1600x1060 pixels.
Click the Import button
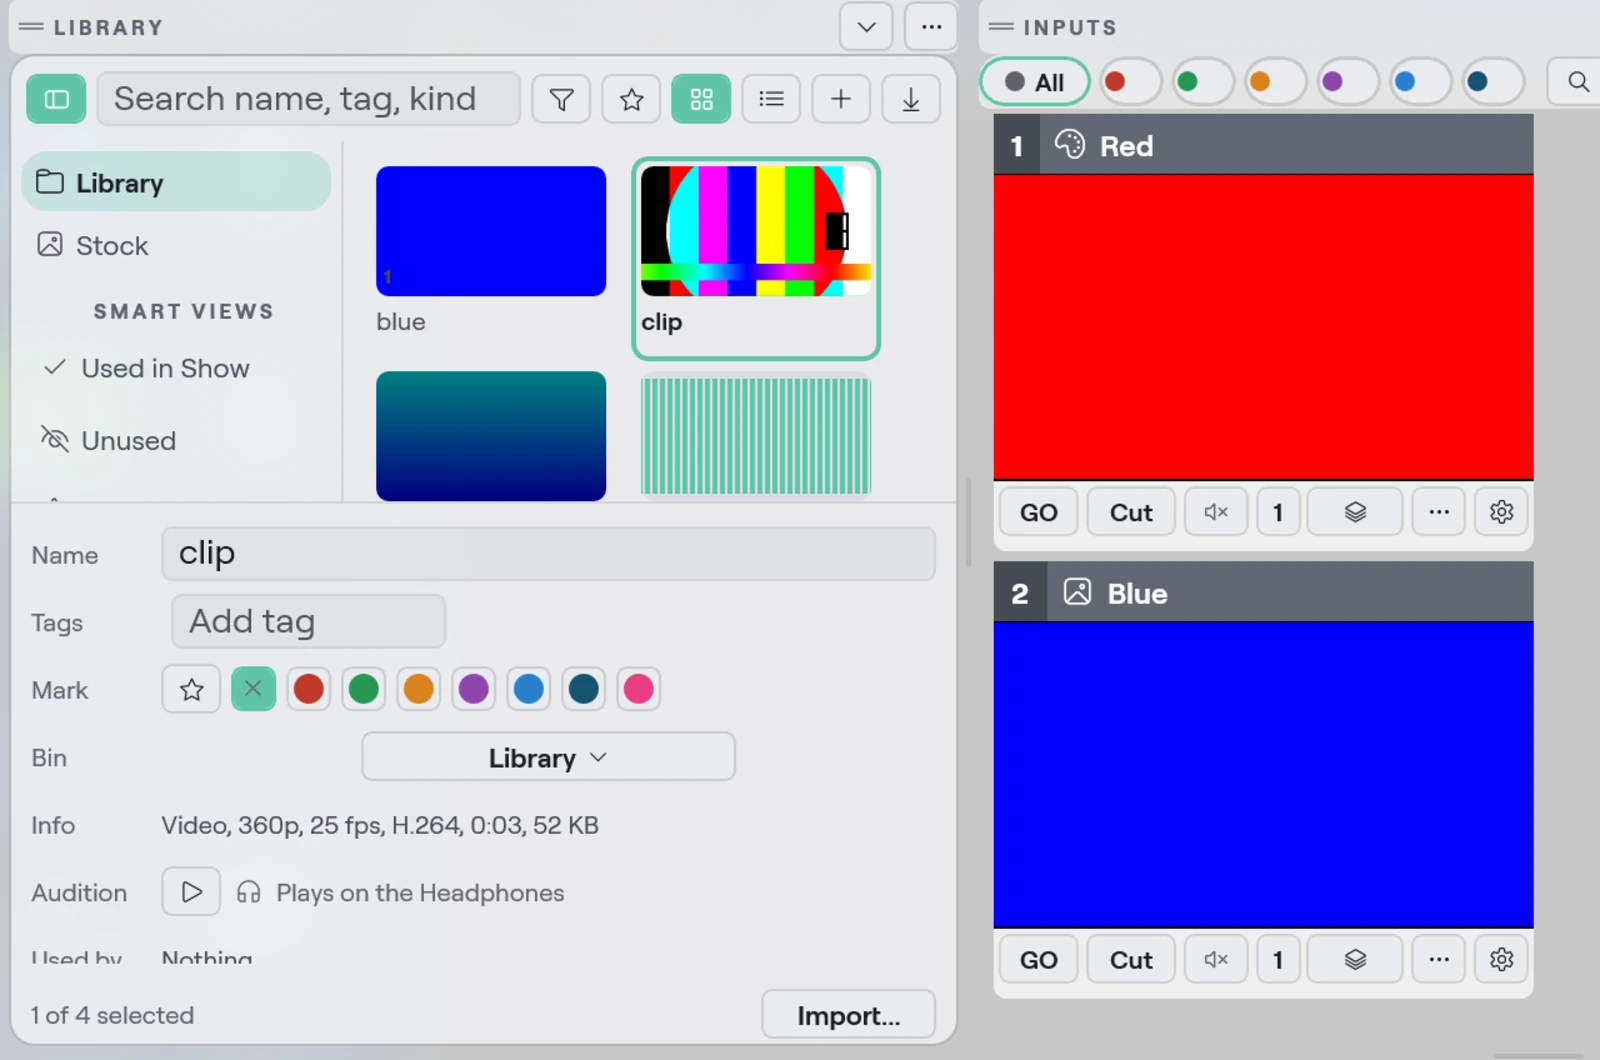coord(848,1015)
